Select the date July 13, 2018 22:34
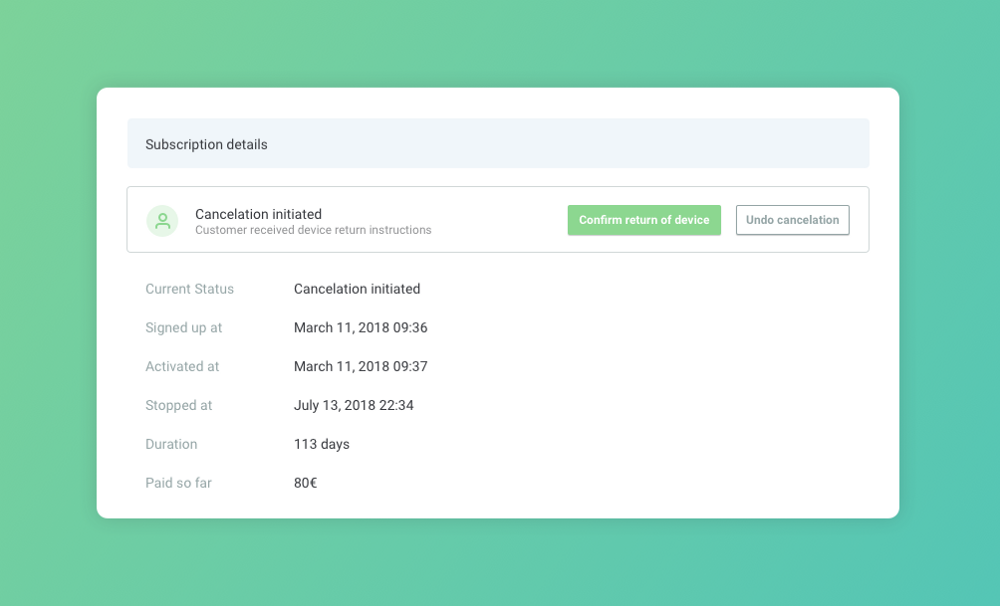The image size is (1000, 606). pyautogui.click(x=353, y=406)
